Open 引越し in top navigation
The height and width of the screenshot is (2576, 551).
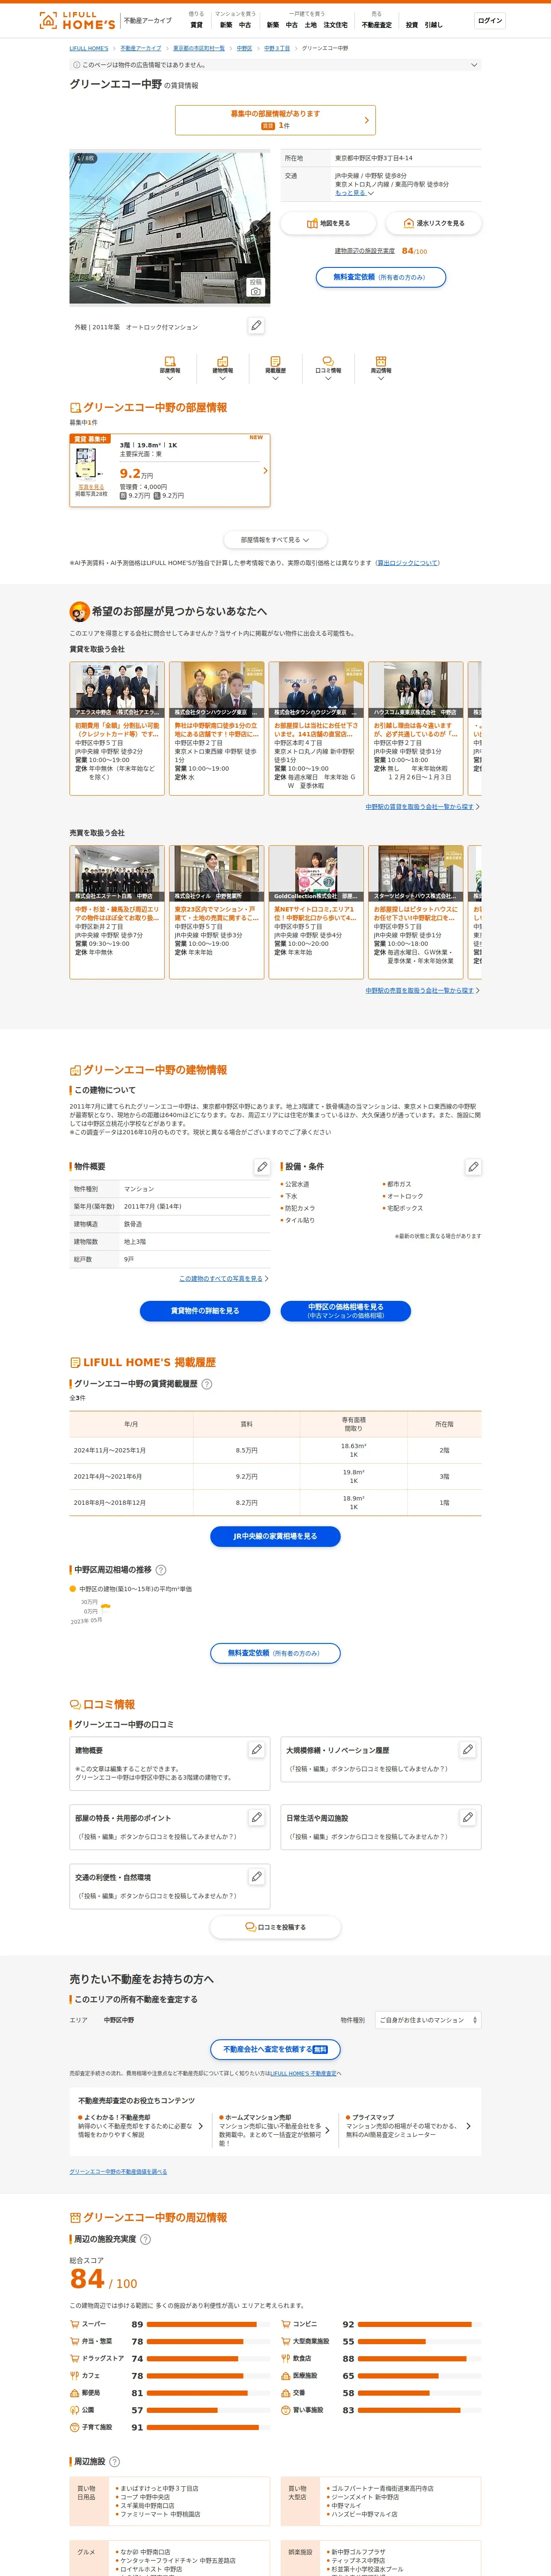[x=433, y=25]
